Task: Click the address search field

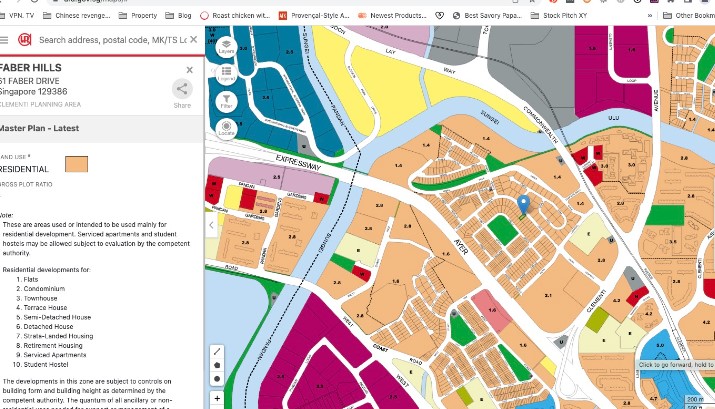Action: pos(110,40)
